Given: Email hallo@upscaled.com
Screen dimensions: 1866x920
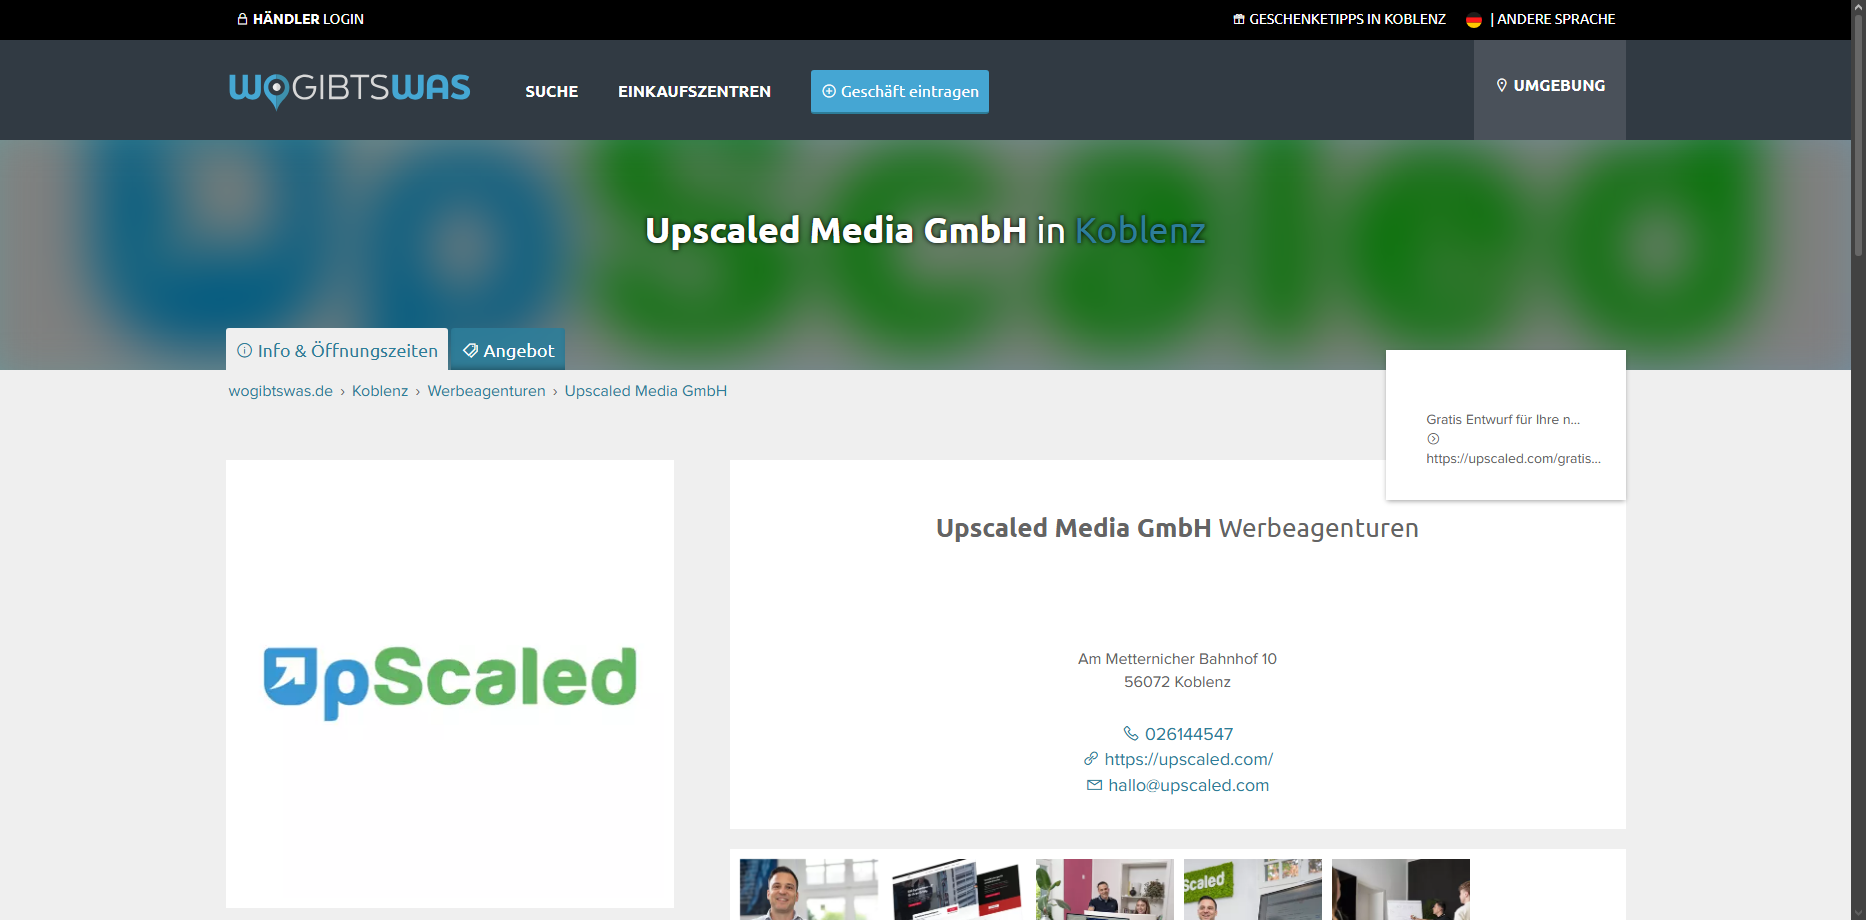Looking at the screenshot, I should tap(1188, 786).
